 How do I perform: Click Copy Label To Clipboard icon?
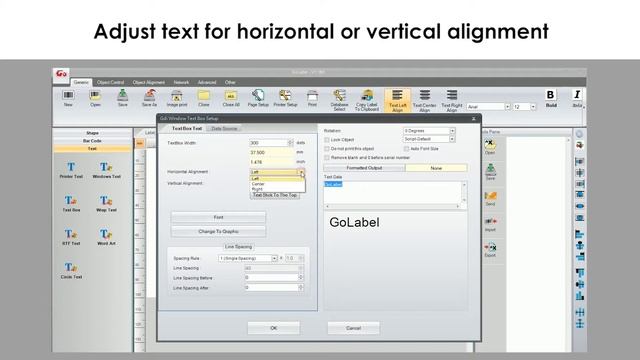367,100
